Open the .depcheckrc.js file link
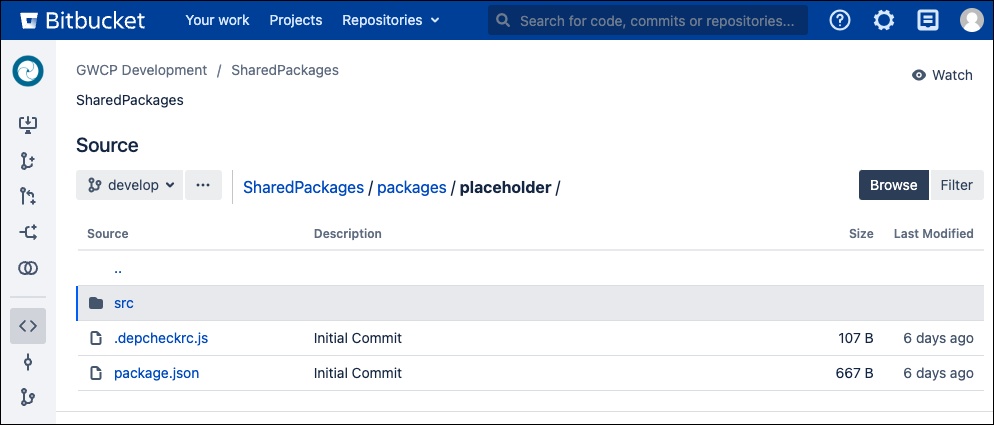The image size is (994, 425). click(x=161, y=338)
